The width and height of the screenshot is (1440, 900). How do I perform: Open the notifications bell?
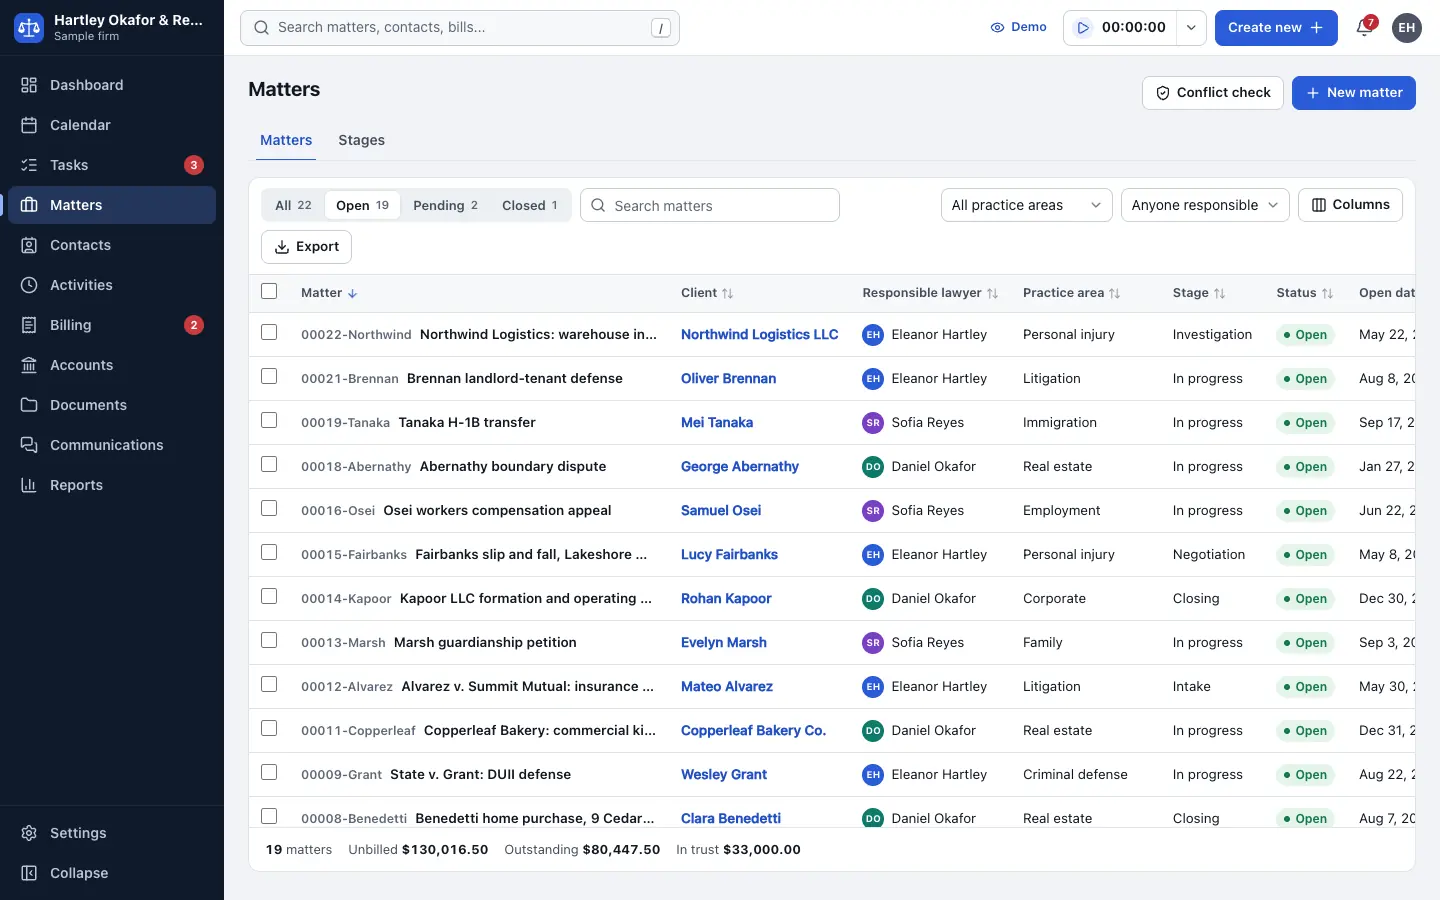(x=1364, y=28)
